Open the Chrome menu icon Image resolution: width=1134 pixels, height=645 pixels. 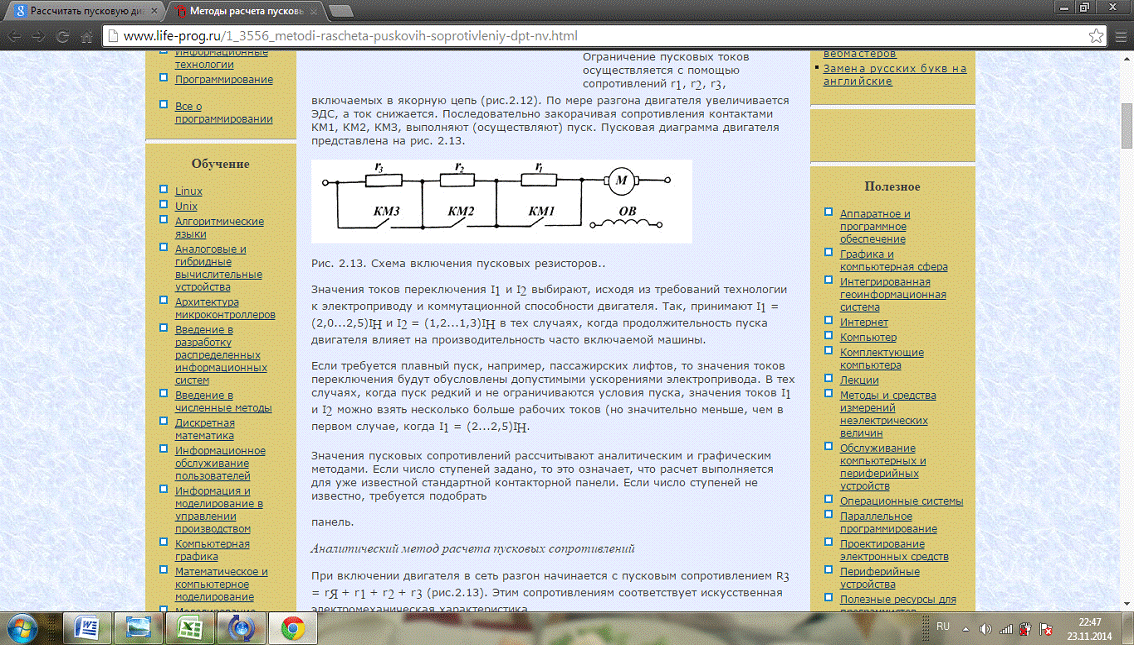click(1119, 36)
